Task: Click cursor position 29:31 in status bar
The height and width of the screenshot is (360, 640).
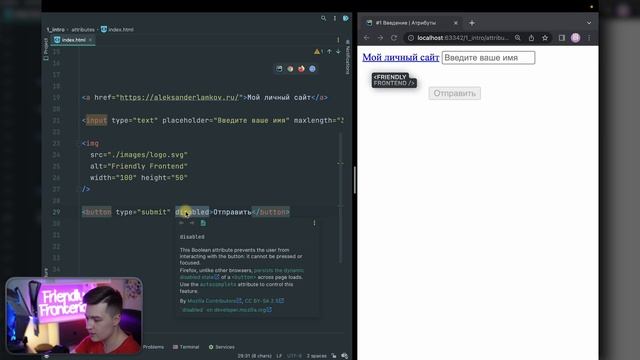Action: [255, 356]
